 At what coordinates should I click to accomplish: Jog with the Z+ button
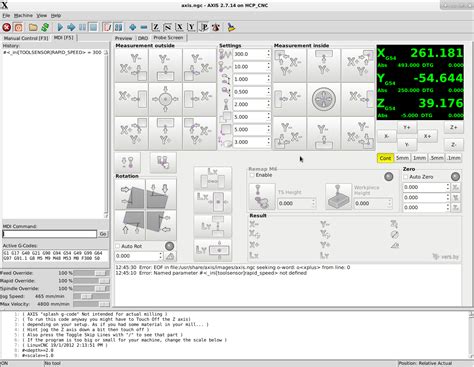click(454, 127)
